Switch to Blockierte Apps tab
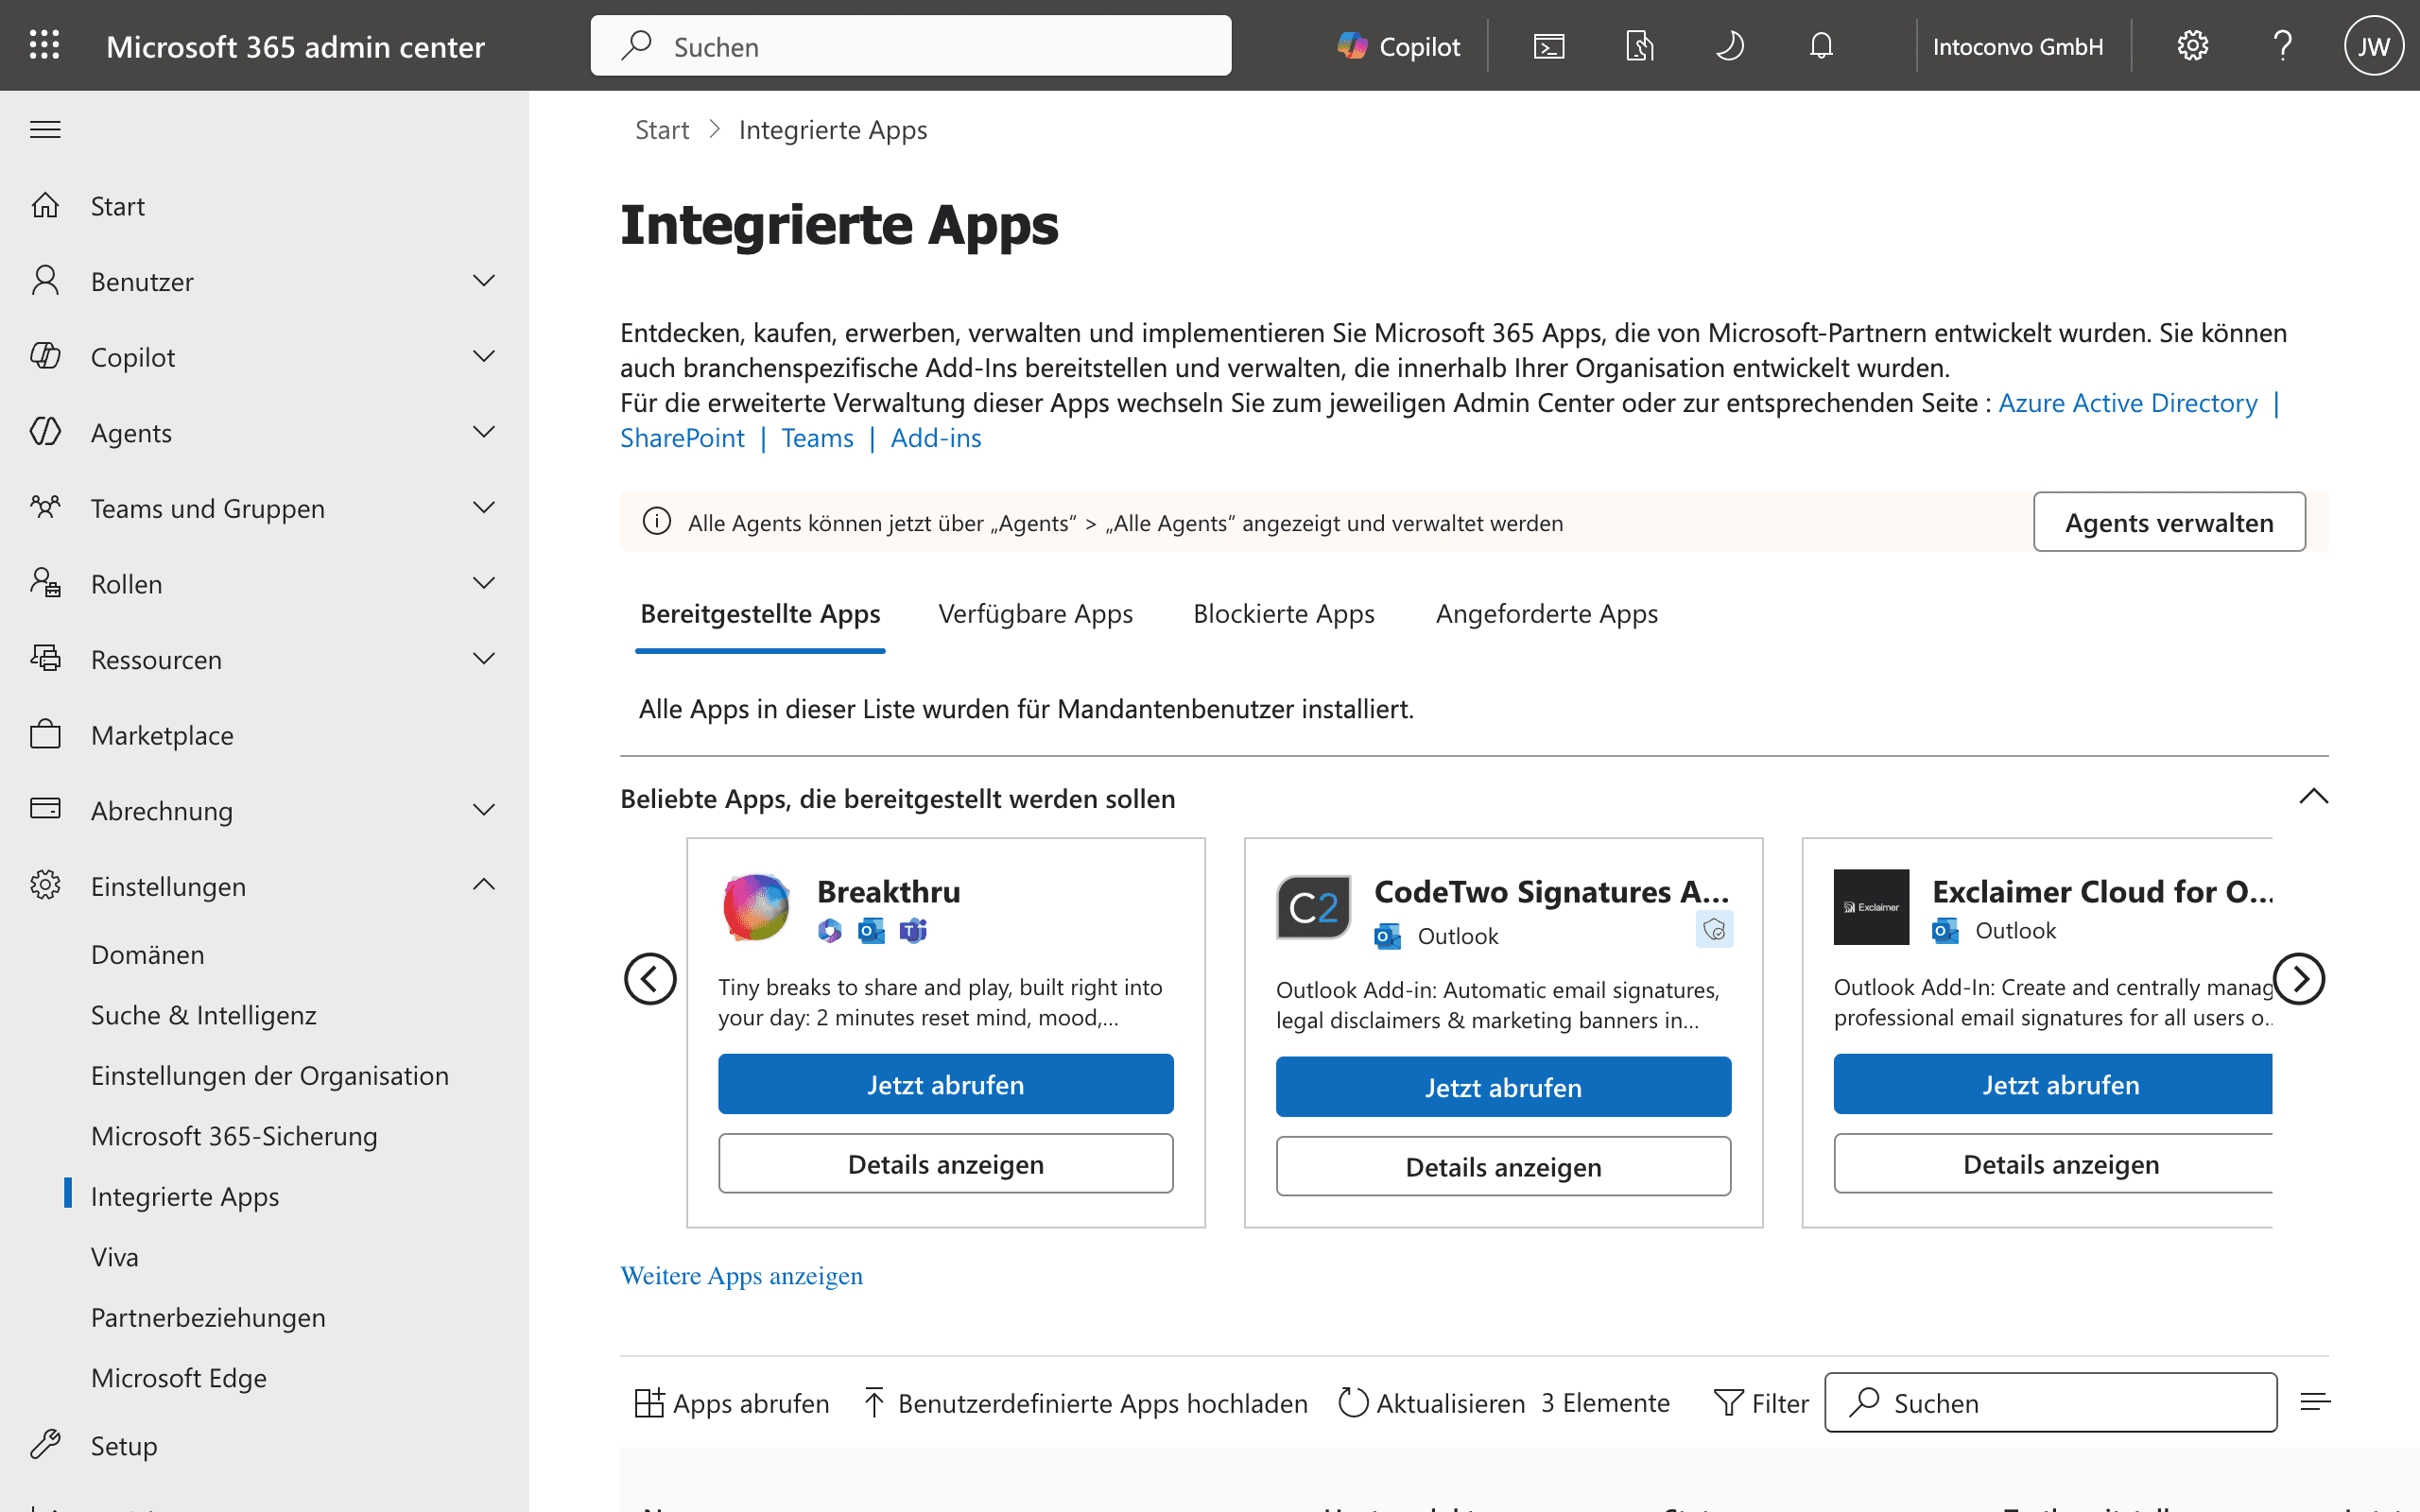This screenshot has height=1512, width=2420. tap(1283, 614)
